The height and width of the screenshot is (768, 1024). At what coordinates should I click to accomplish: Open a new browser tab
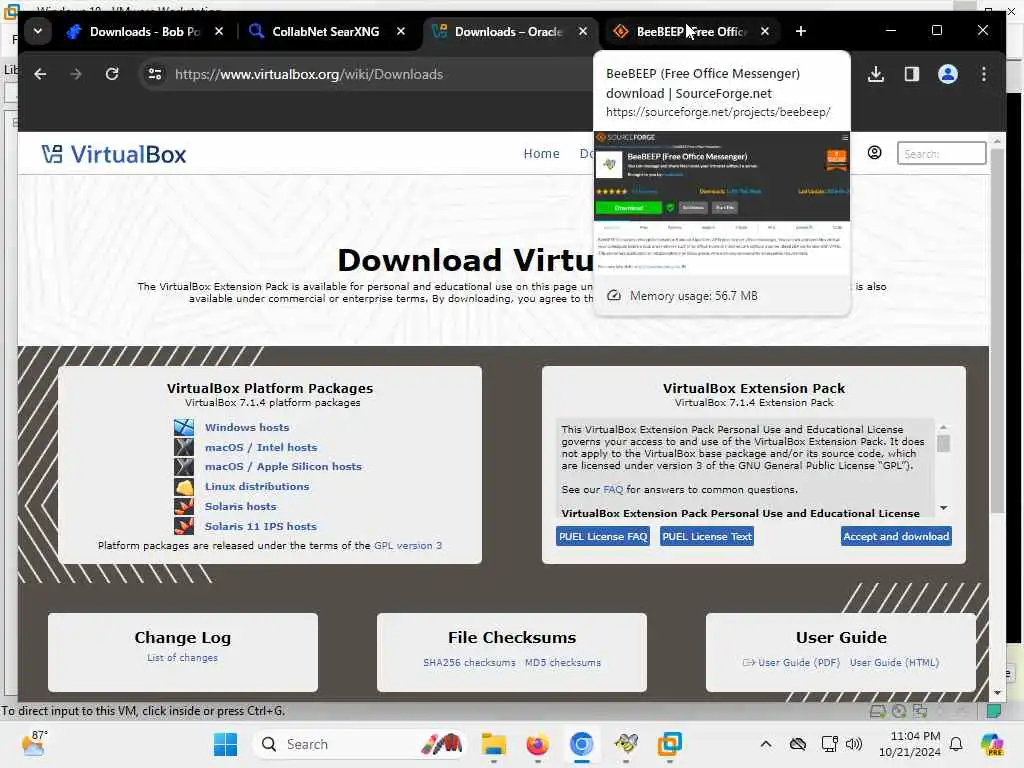tap(801, 31)
